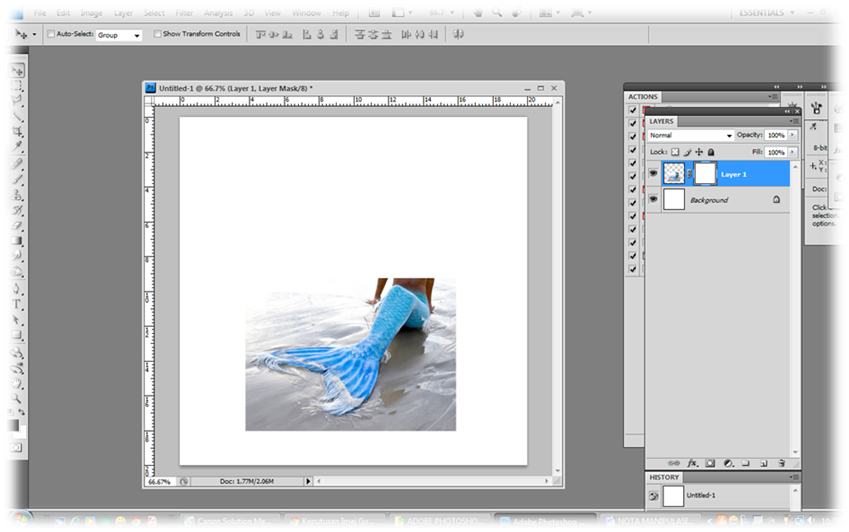Select the Hand tool in the toolbox

17,384
